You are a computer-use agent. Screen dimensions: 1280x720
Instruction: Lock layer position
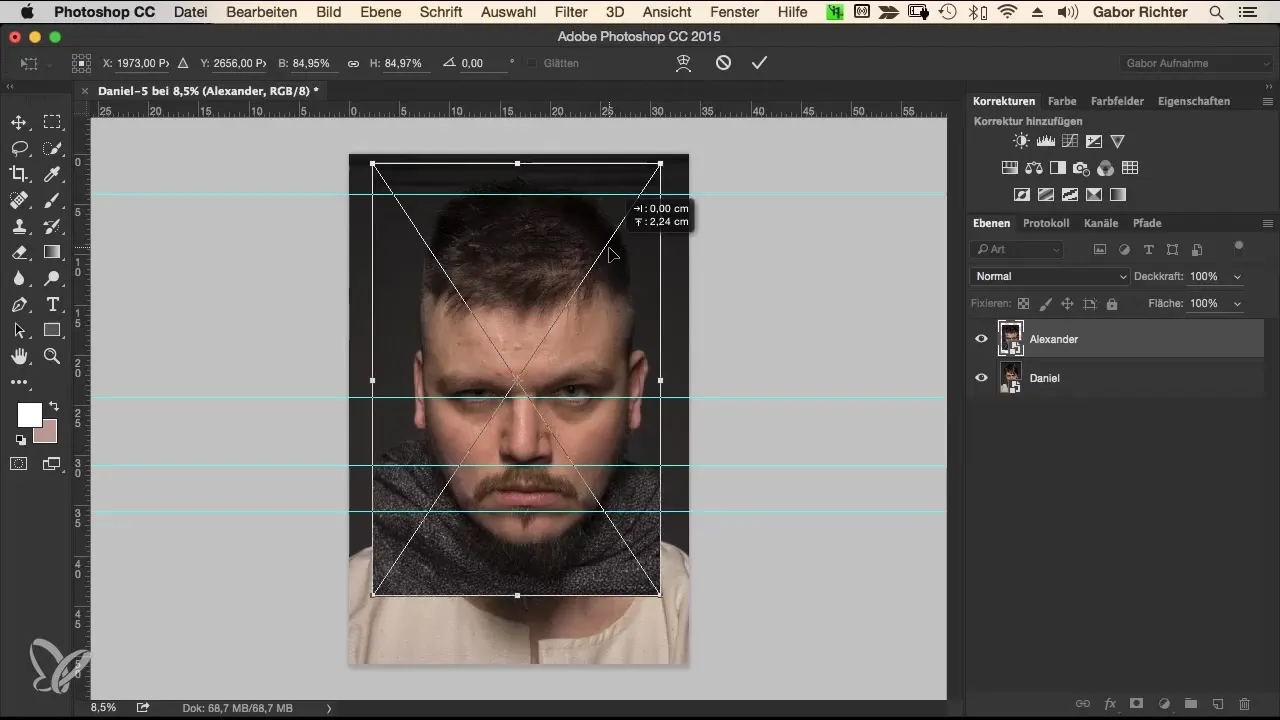[x=1067, y=303]
